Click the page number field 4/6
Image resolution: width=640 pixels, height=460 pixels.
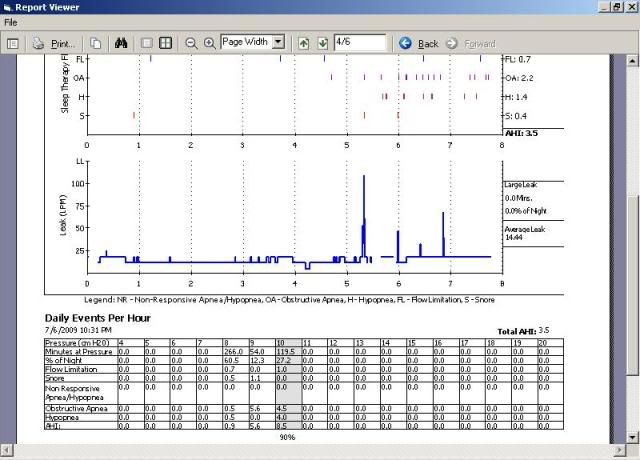359,43
